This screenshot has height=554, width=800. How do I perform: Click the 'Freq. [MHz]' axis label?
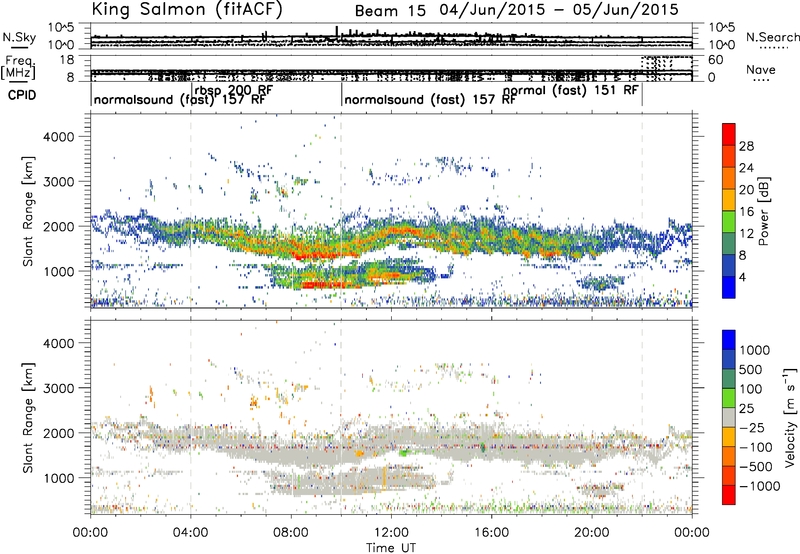pyautogui.click(x=18, y=68)
